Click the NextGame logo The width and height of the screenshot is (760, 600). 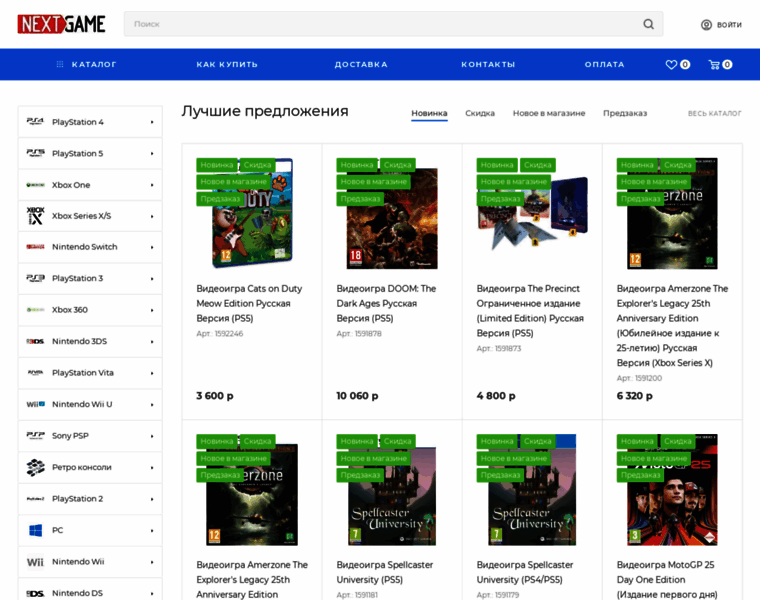[61, 24]
